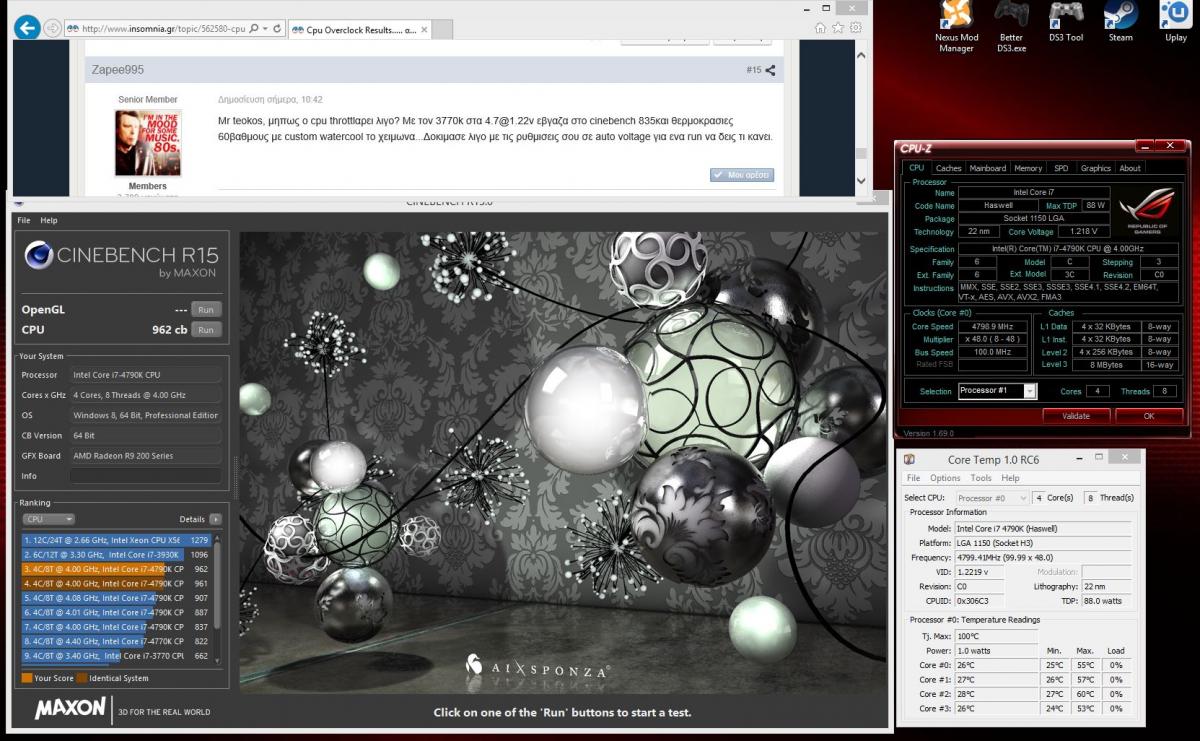The height and width of the screenshot is (741, 1200).
Task: Refresh the insomnia.gr page
Action: [277, 29]
